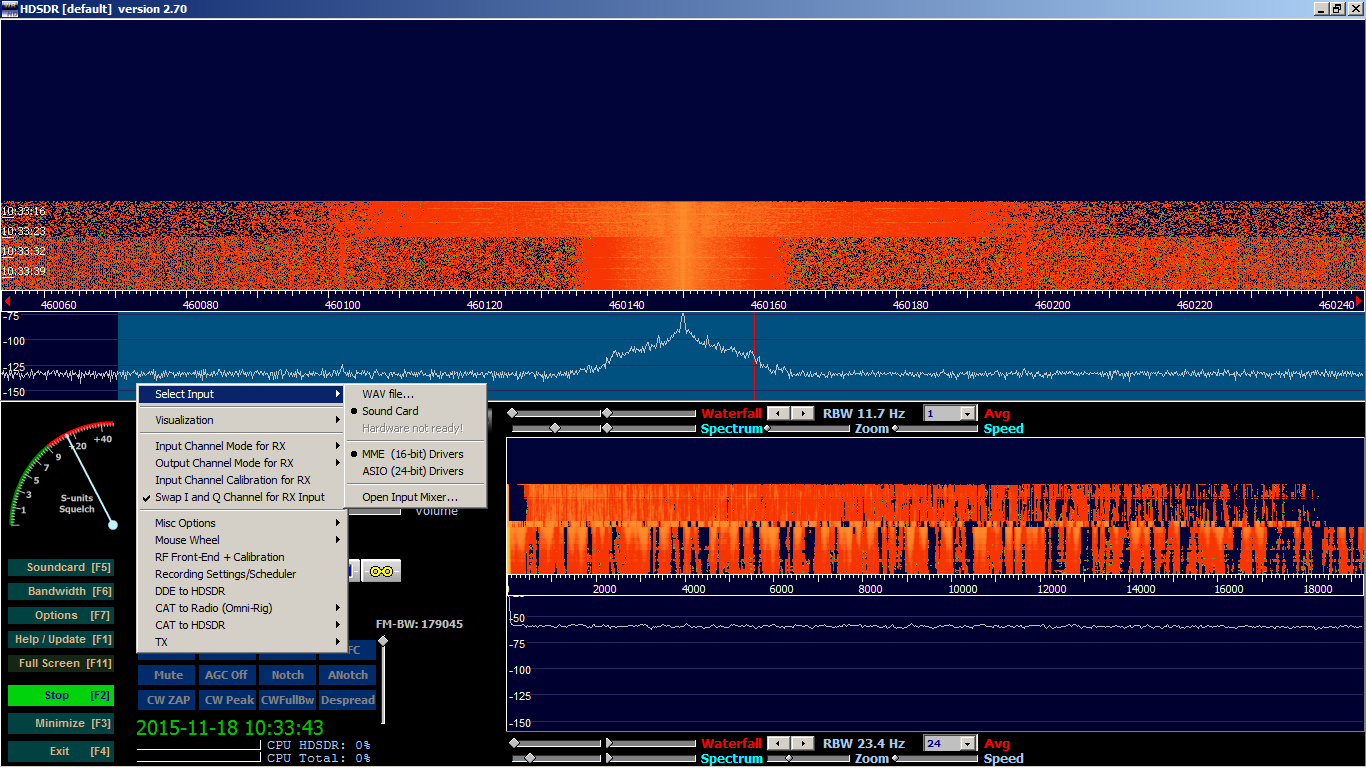This screenshot has height=768, width=1366.
Task: Click the green date and time display
Action: click(x=230, y=727)
